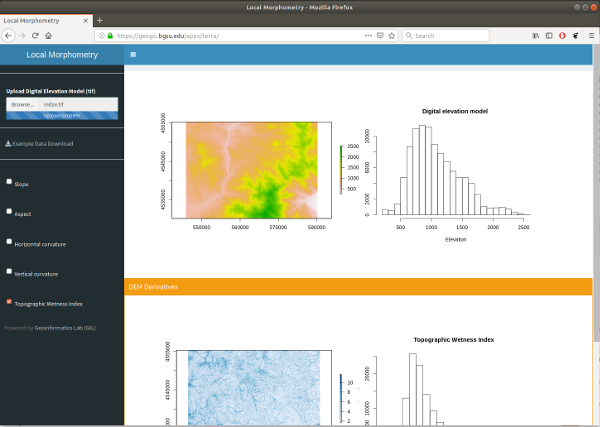This screenshot has height=427, width=600.
Task: Uncheck Topographic Wetness Index
Action: click(9, 301)
